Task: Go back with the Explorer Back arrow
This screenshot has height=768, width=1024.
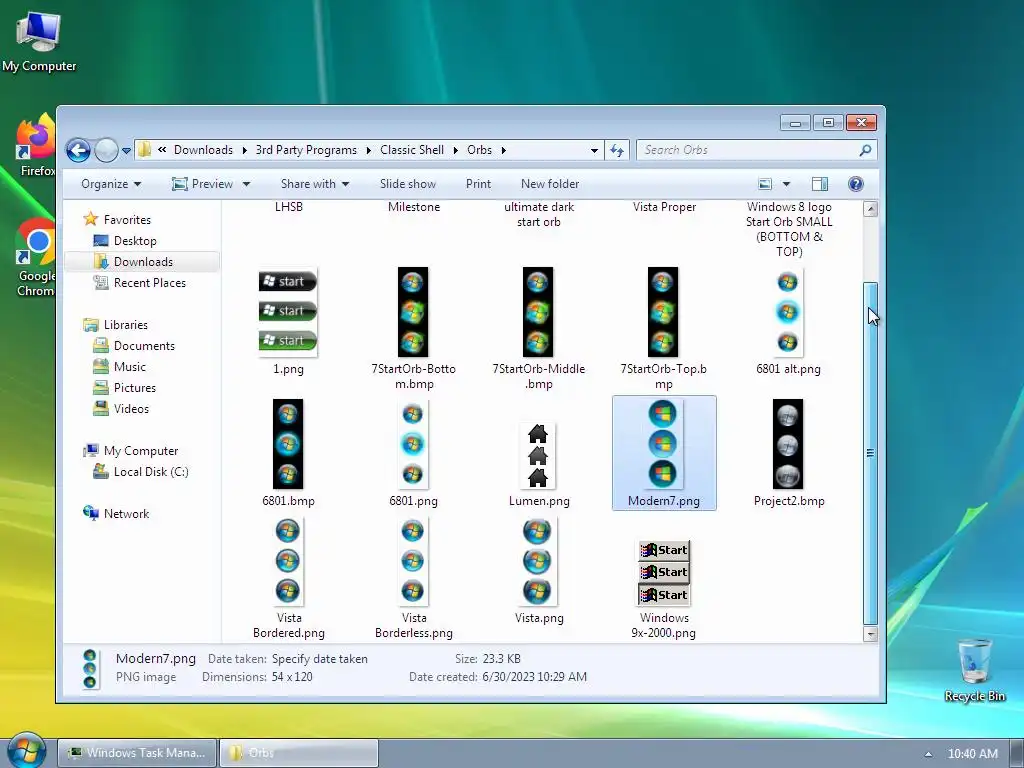Action: 78,150
